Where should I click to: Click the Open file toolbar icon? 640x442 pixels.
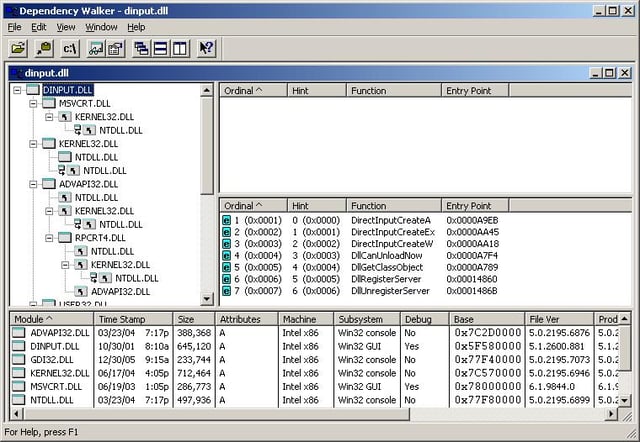tap(18, 49)
